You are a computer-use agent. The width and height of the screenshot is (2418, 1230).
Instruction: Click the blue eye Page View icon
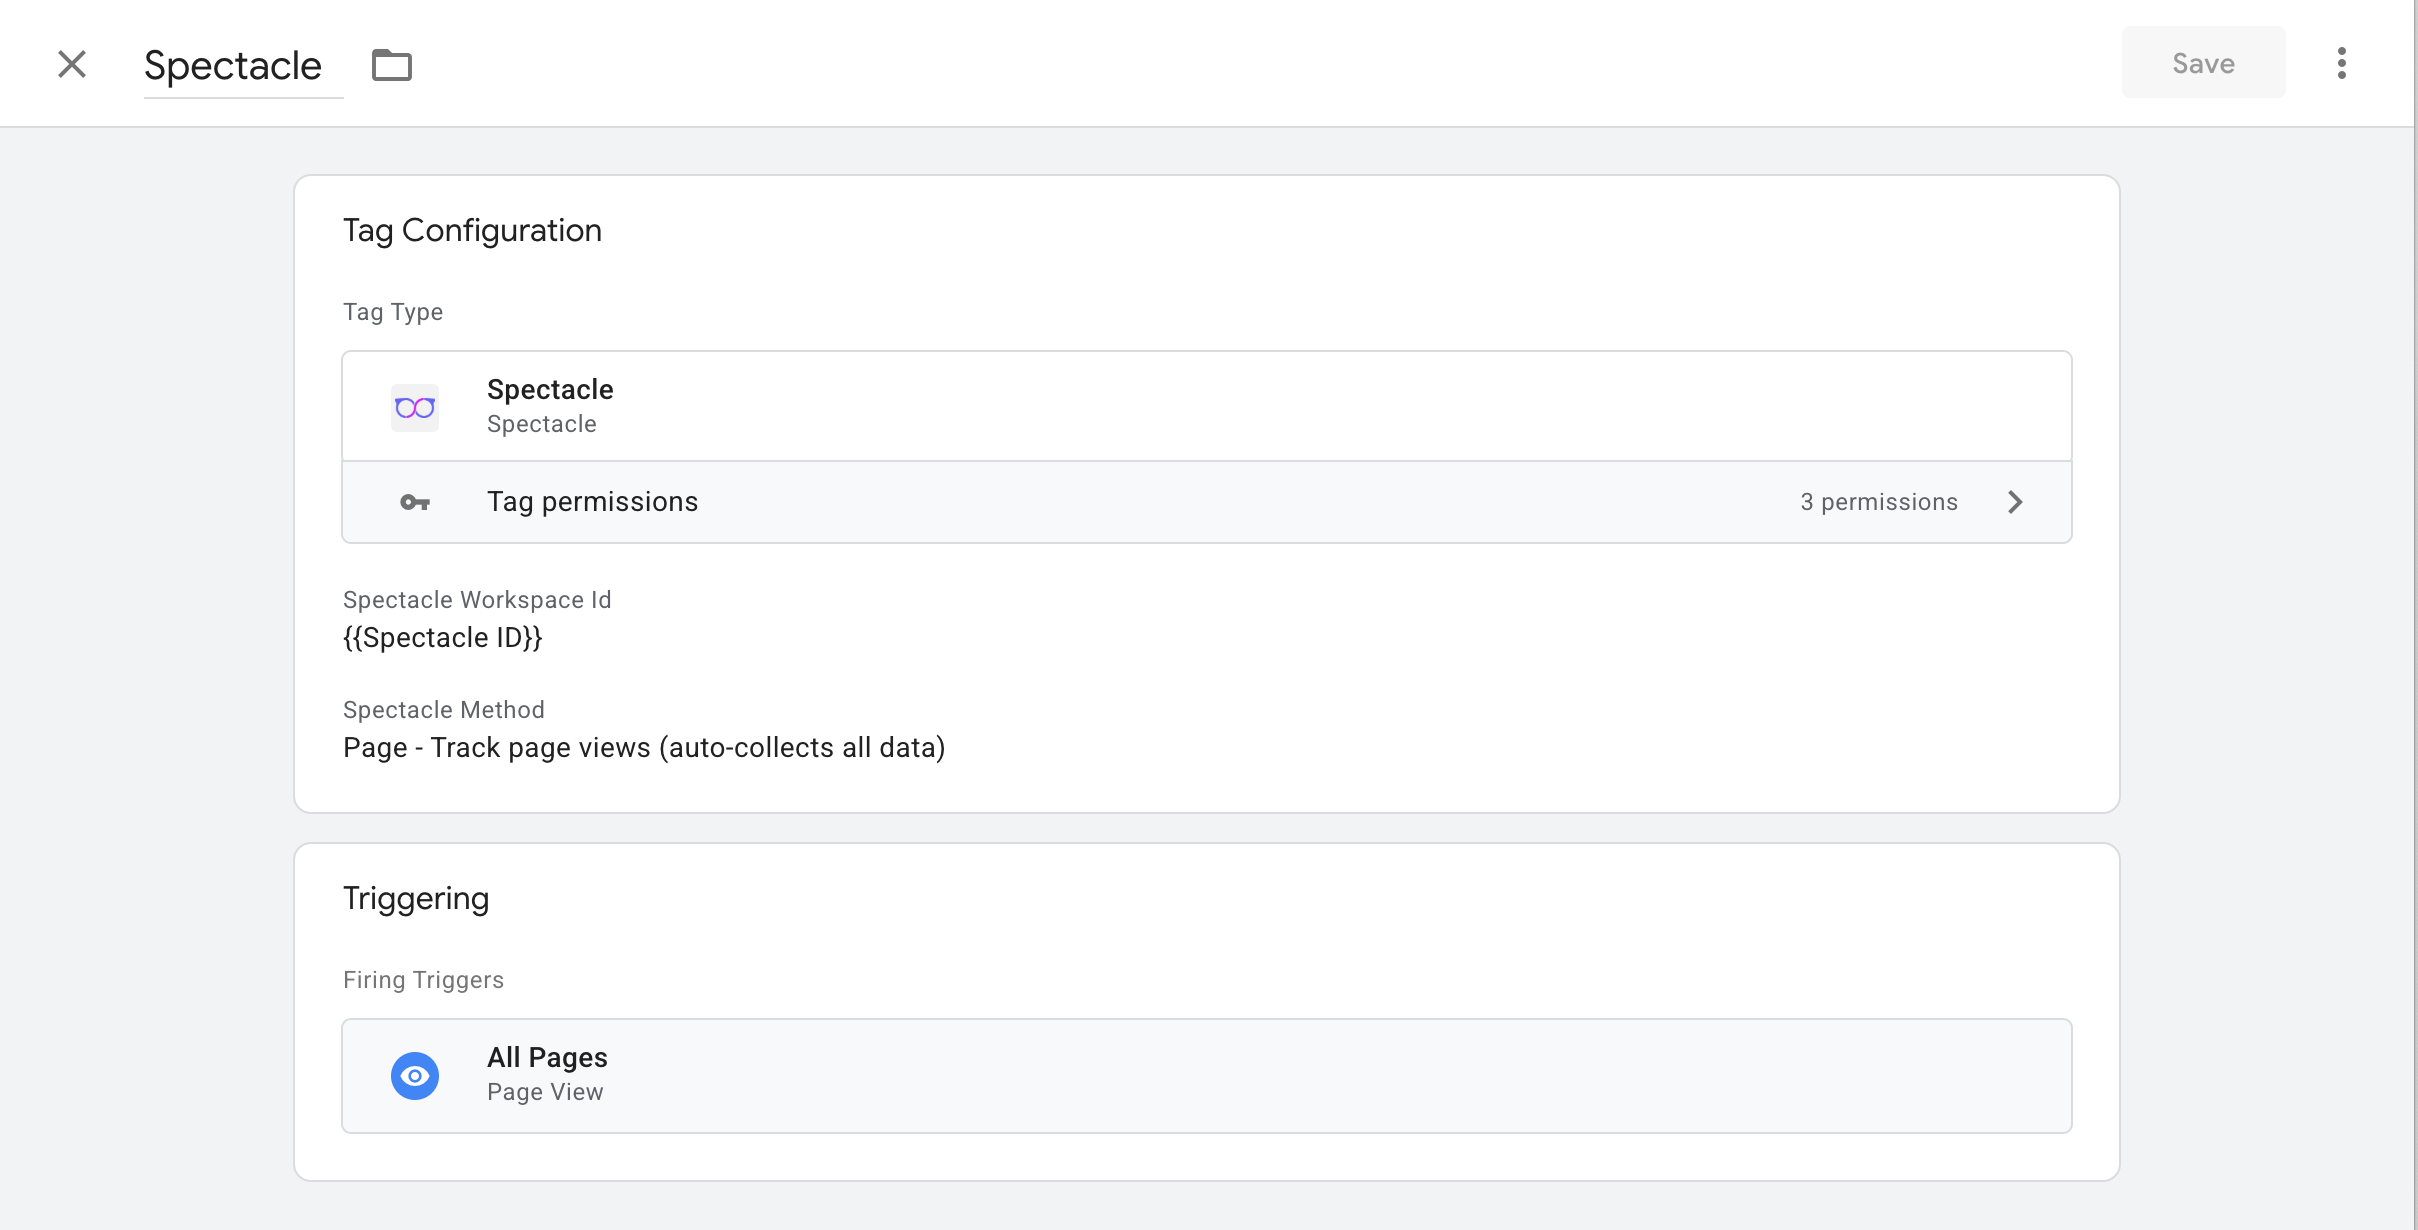coord(415,1076)
